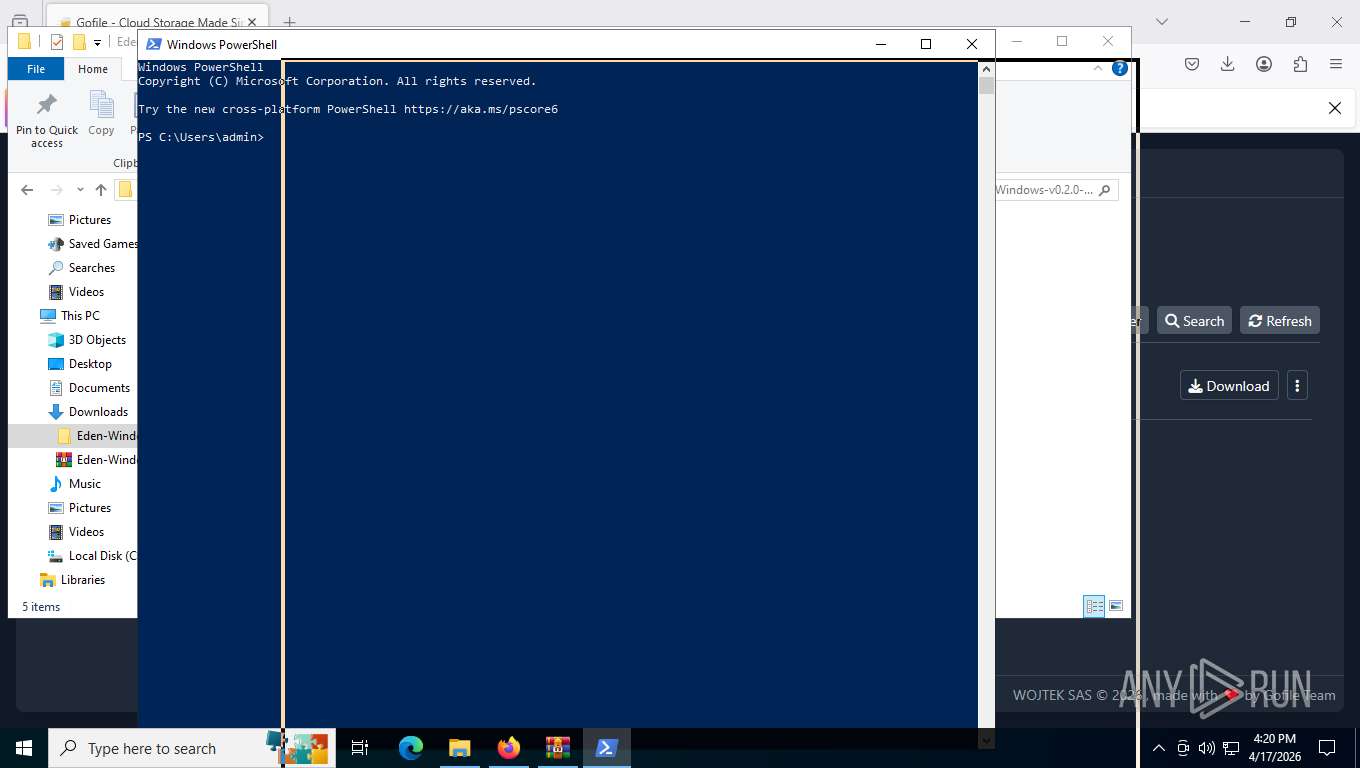Click the Explorer search box

[x=1056, y=190]
